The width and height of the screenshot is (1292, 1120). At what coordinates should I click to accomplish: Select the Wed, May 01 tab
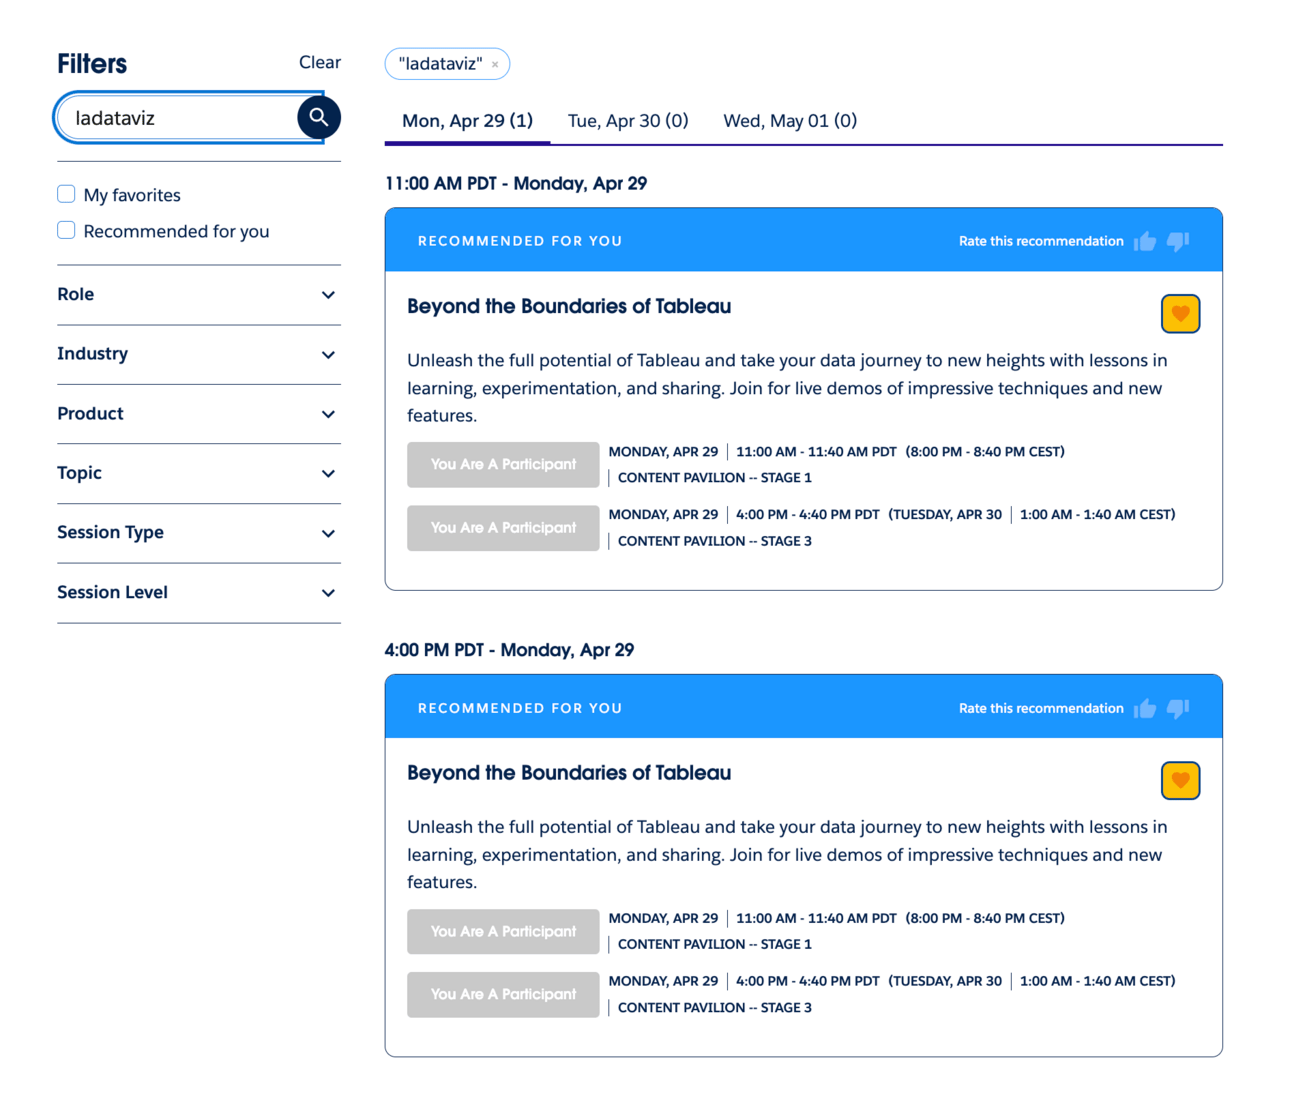pyautogui.click(x=790, y=121)
